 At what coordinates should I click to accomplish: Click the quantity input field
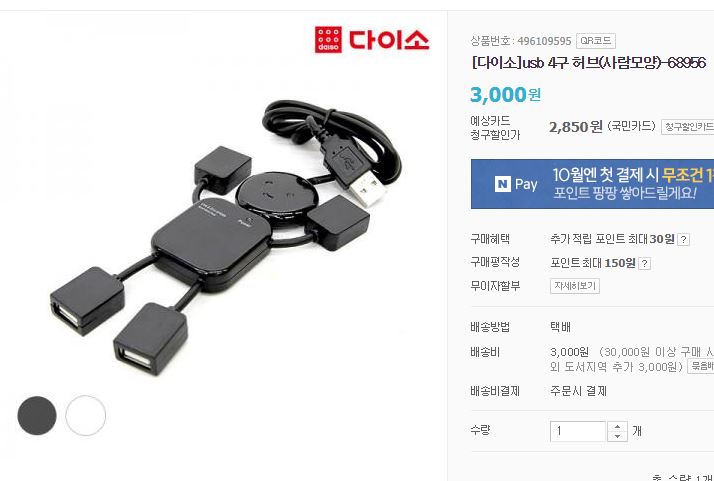coord(578,431)
